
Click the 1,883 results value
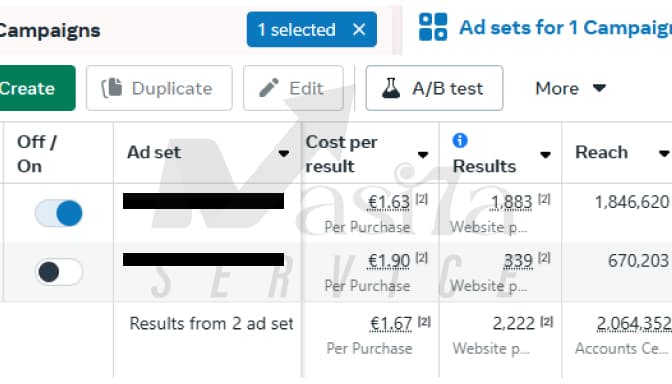click(x=511, y=202)
